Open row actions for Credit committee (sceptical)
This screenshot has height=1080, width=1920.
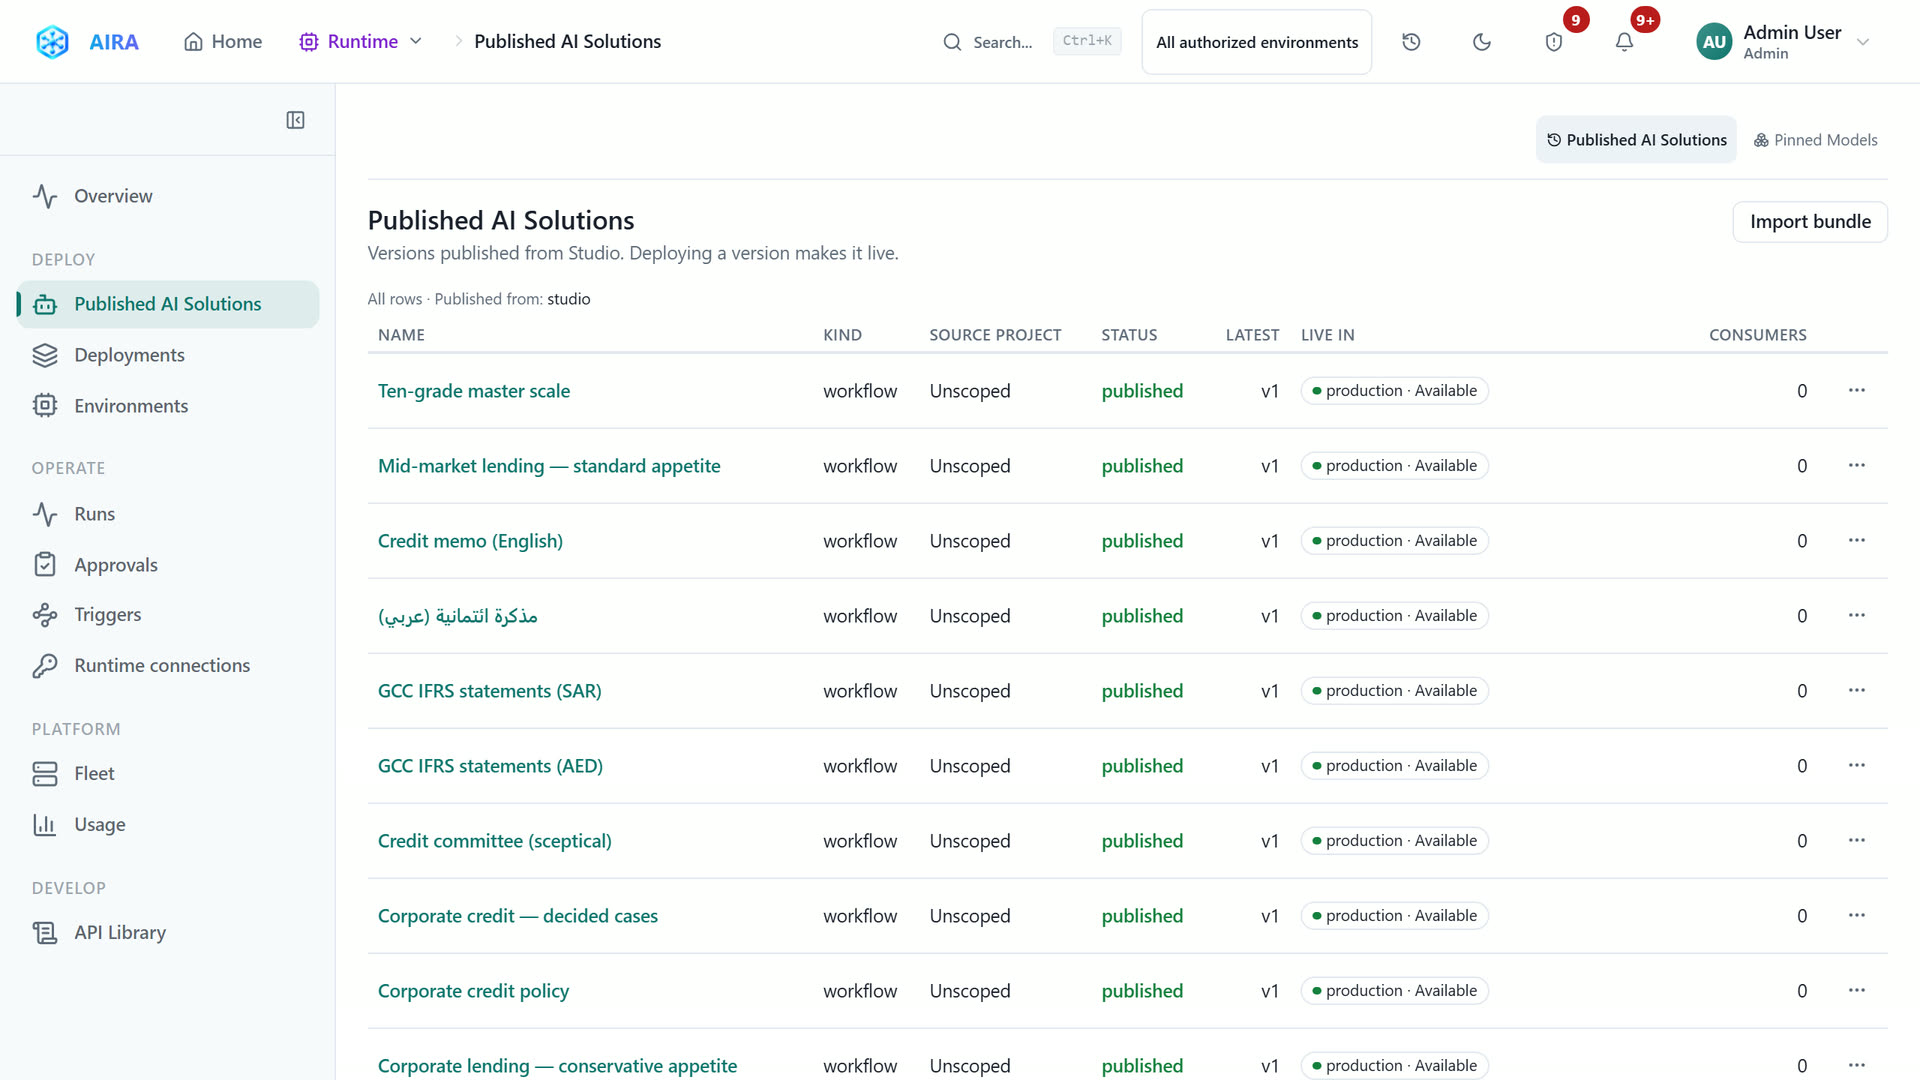[x=1857, y=840]
